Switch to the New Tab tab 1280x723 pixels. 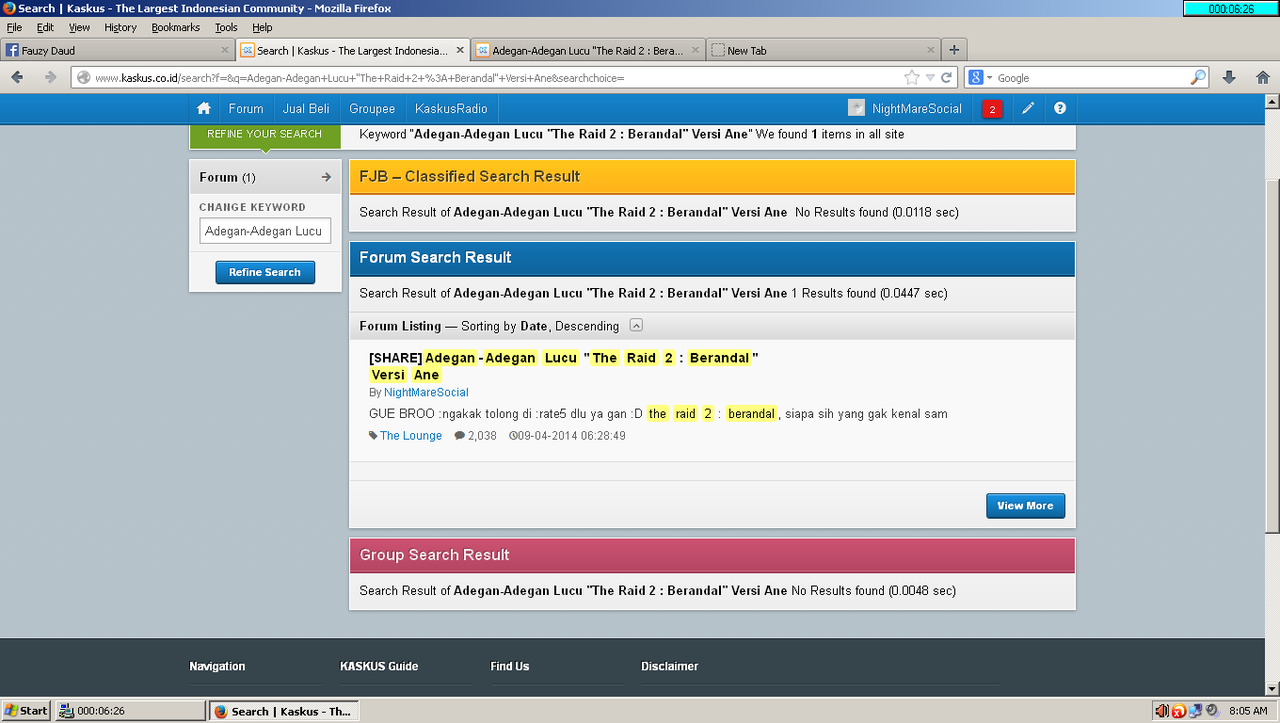click(824, 50)
